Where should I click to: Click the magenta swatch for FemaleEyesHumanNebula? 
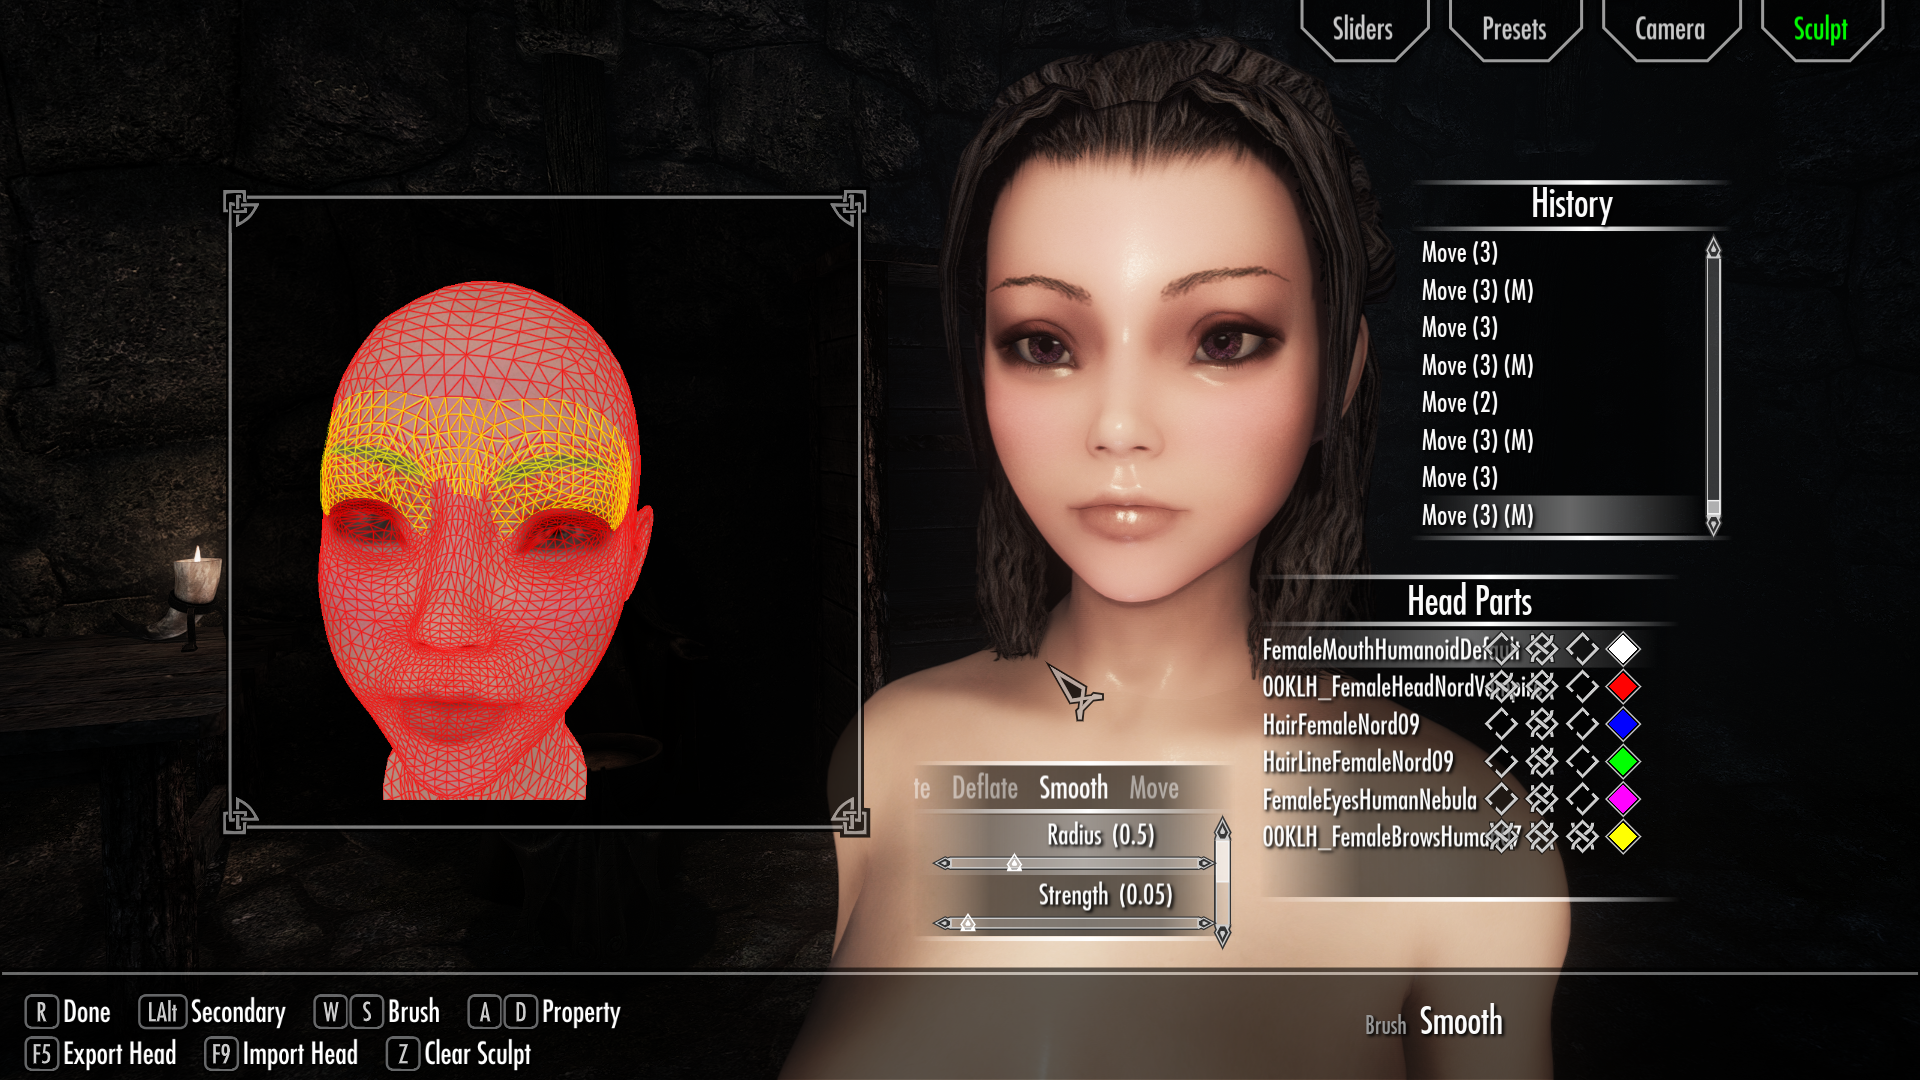point(1623,799)
